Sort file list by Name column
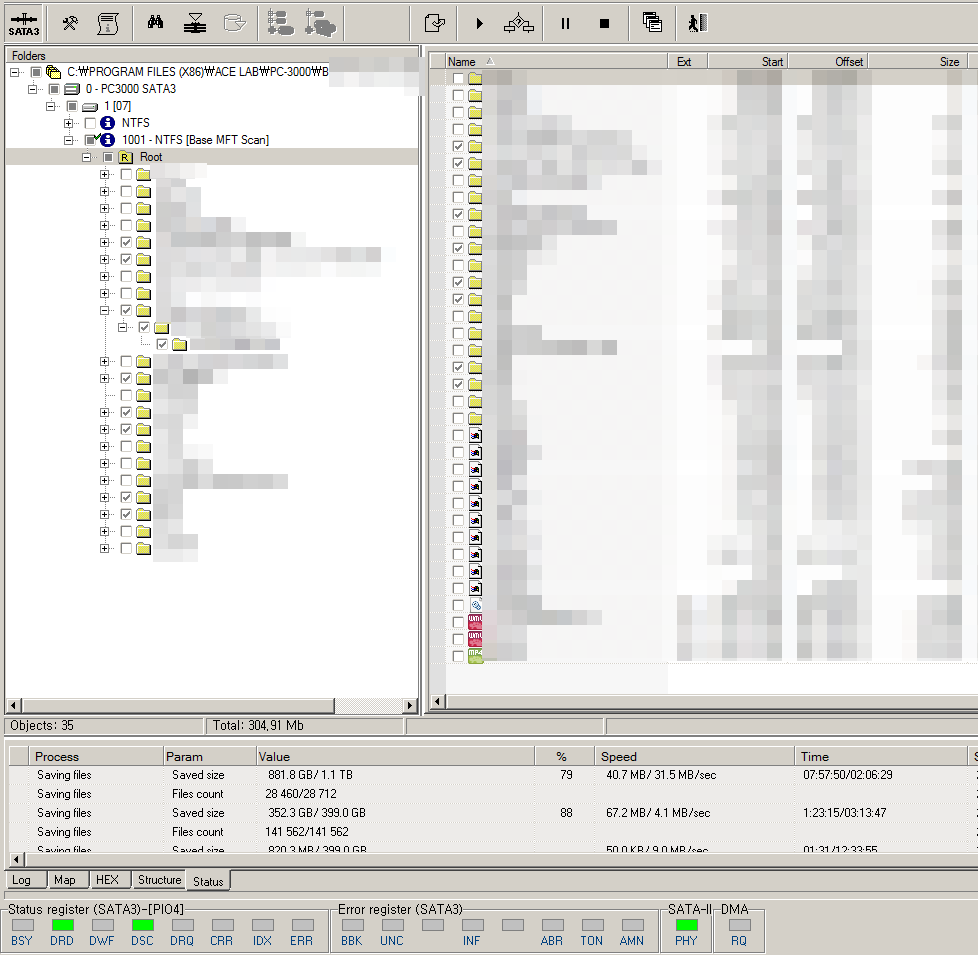Viewport: 978px width, 956px height. [x=556, y=62]
